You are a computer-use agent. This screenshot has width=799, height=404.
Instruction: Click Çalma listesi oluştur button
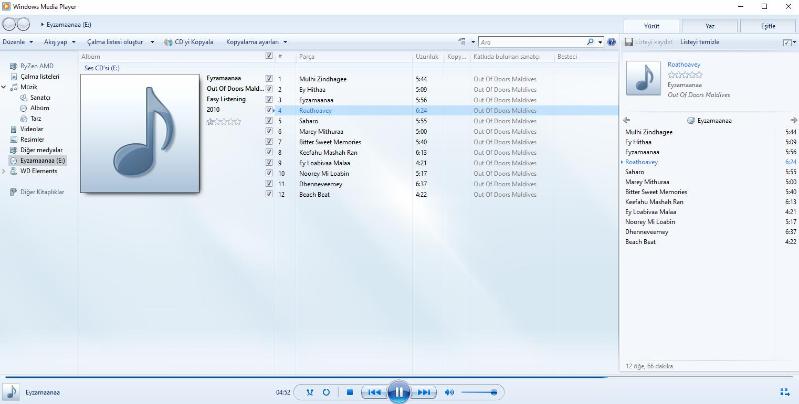coord(115,42)
